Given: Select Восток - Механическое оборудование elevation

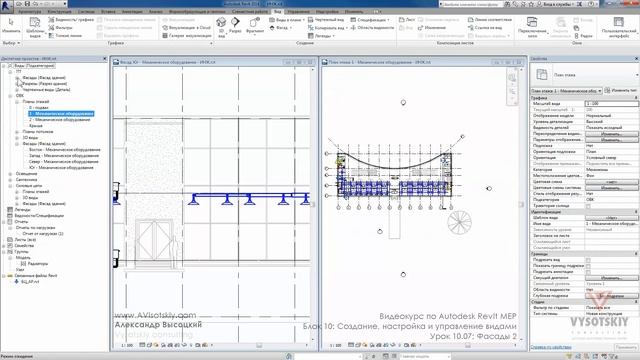Looking at the screenshot, I should tap(64, 150).
